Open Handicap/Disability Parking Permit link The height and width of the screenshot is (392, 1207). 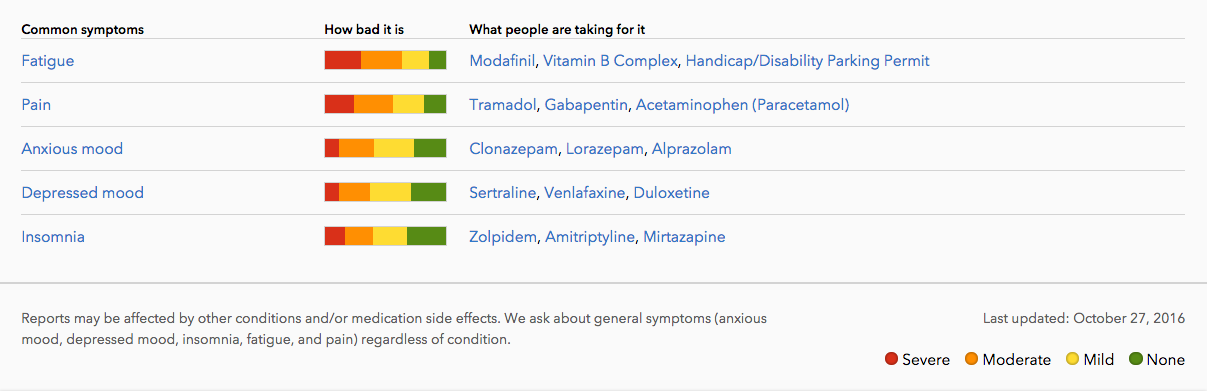click(808, 61)
